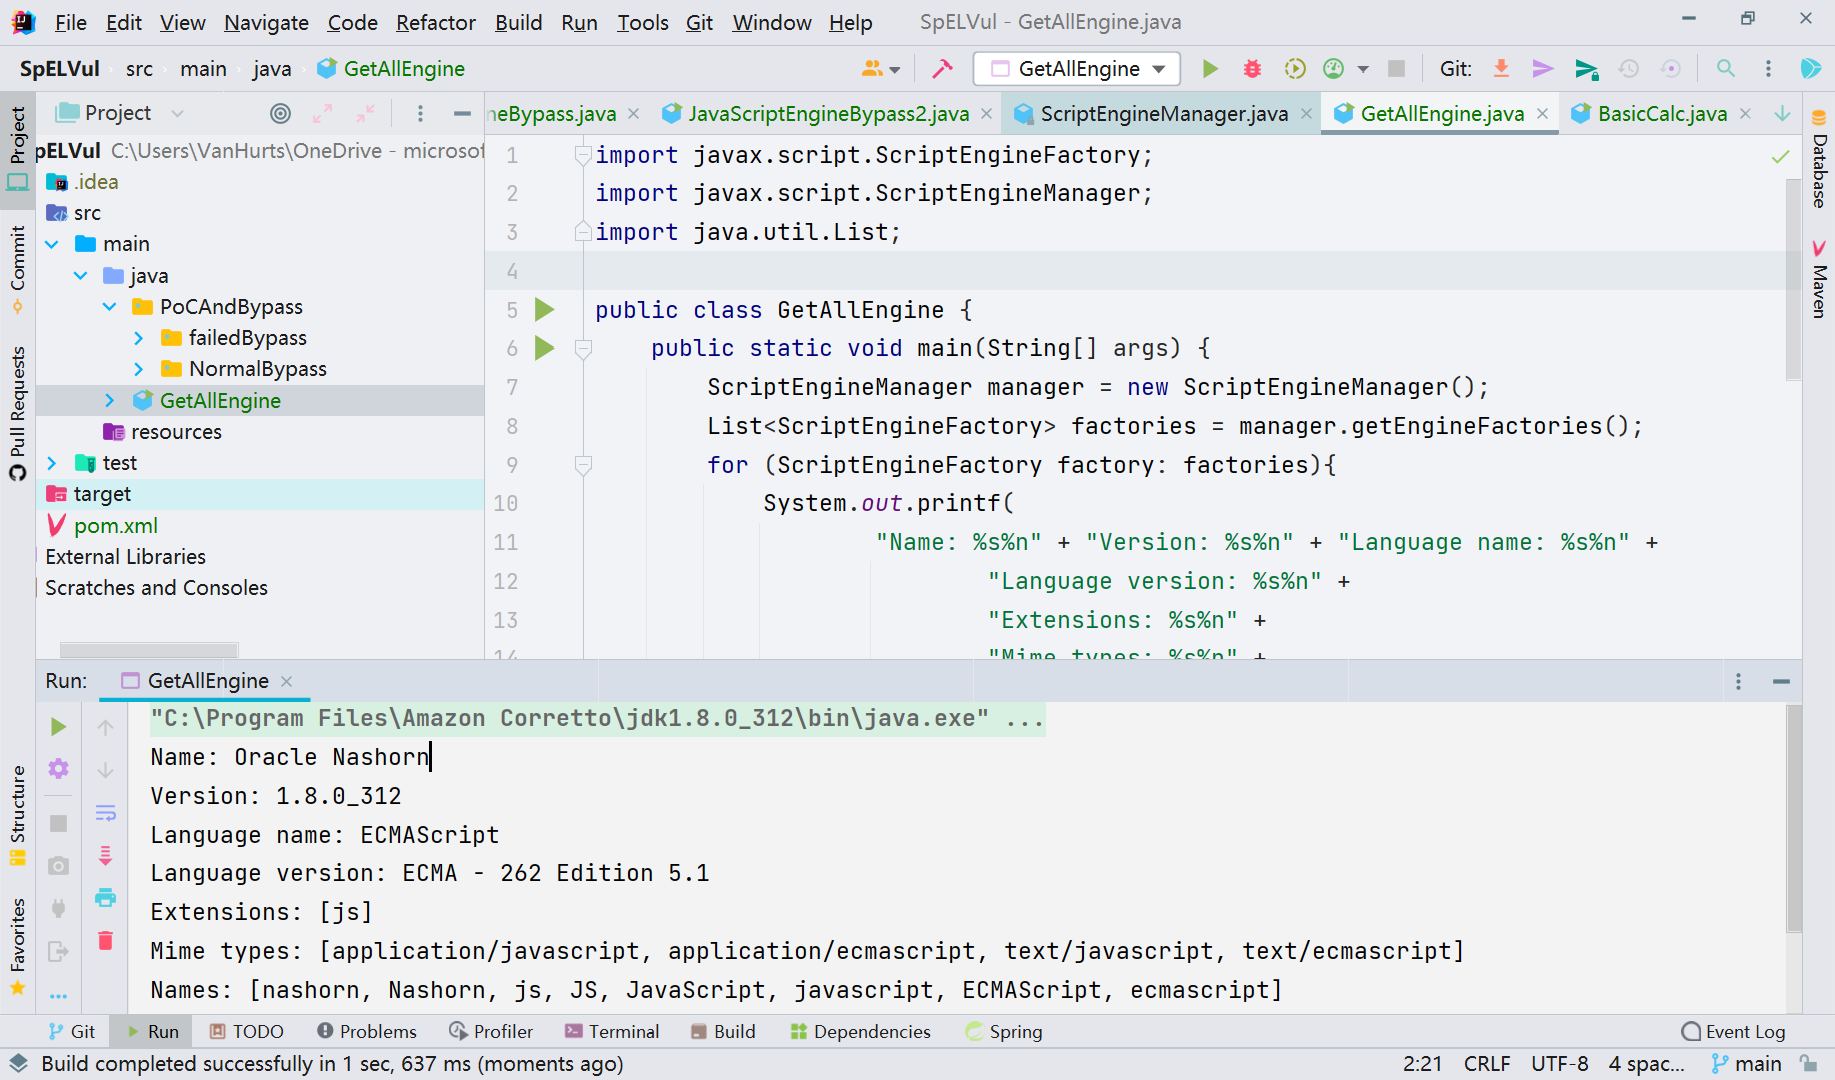Collapse the PoCAndBypass folder
1835x1080 pixels.
click(x=110, y=307)
